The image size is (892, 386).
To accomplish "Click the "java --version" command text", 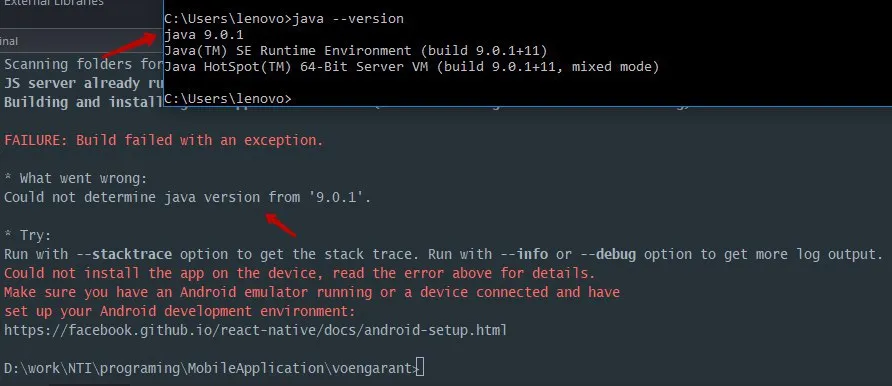I will [348, 19].
